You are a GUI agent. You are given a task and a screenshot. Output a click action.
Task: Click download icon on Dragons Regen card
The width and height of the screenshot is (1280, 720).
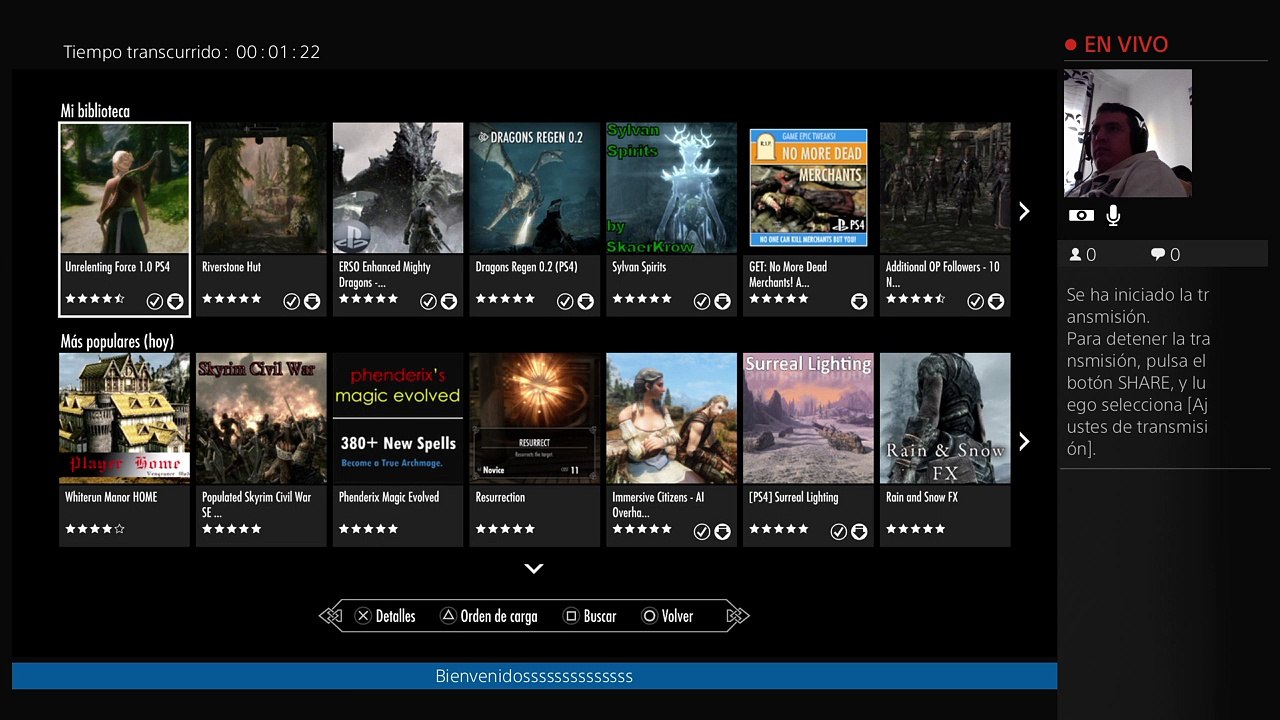click(586, 301)
